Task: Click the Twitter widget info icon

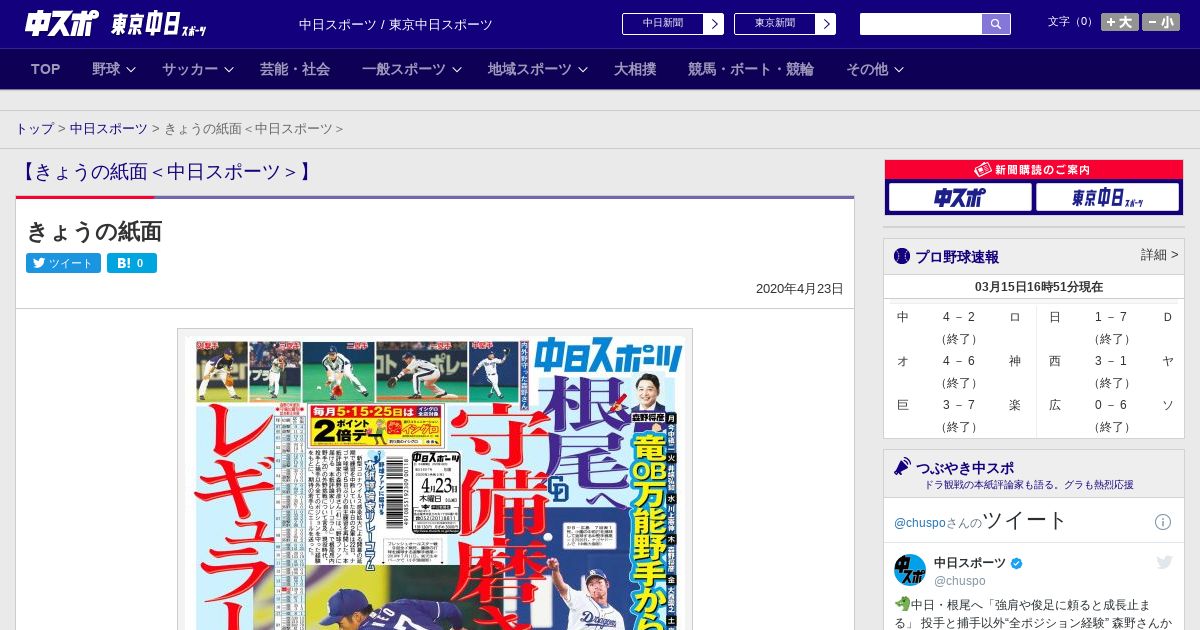Action: (1163, 522)
